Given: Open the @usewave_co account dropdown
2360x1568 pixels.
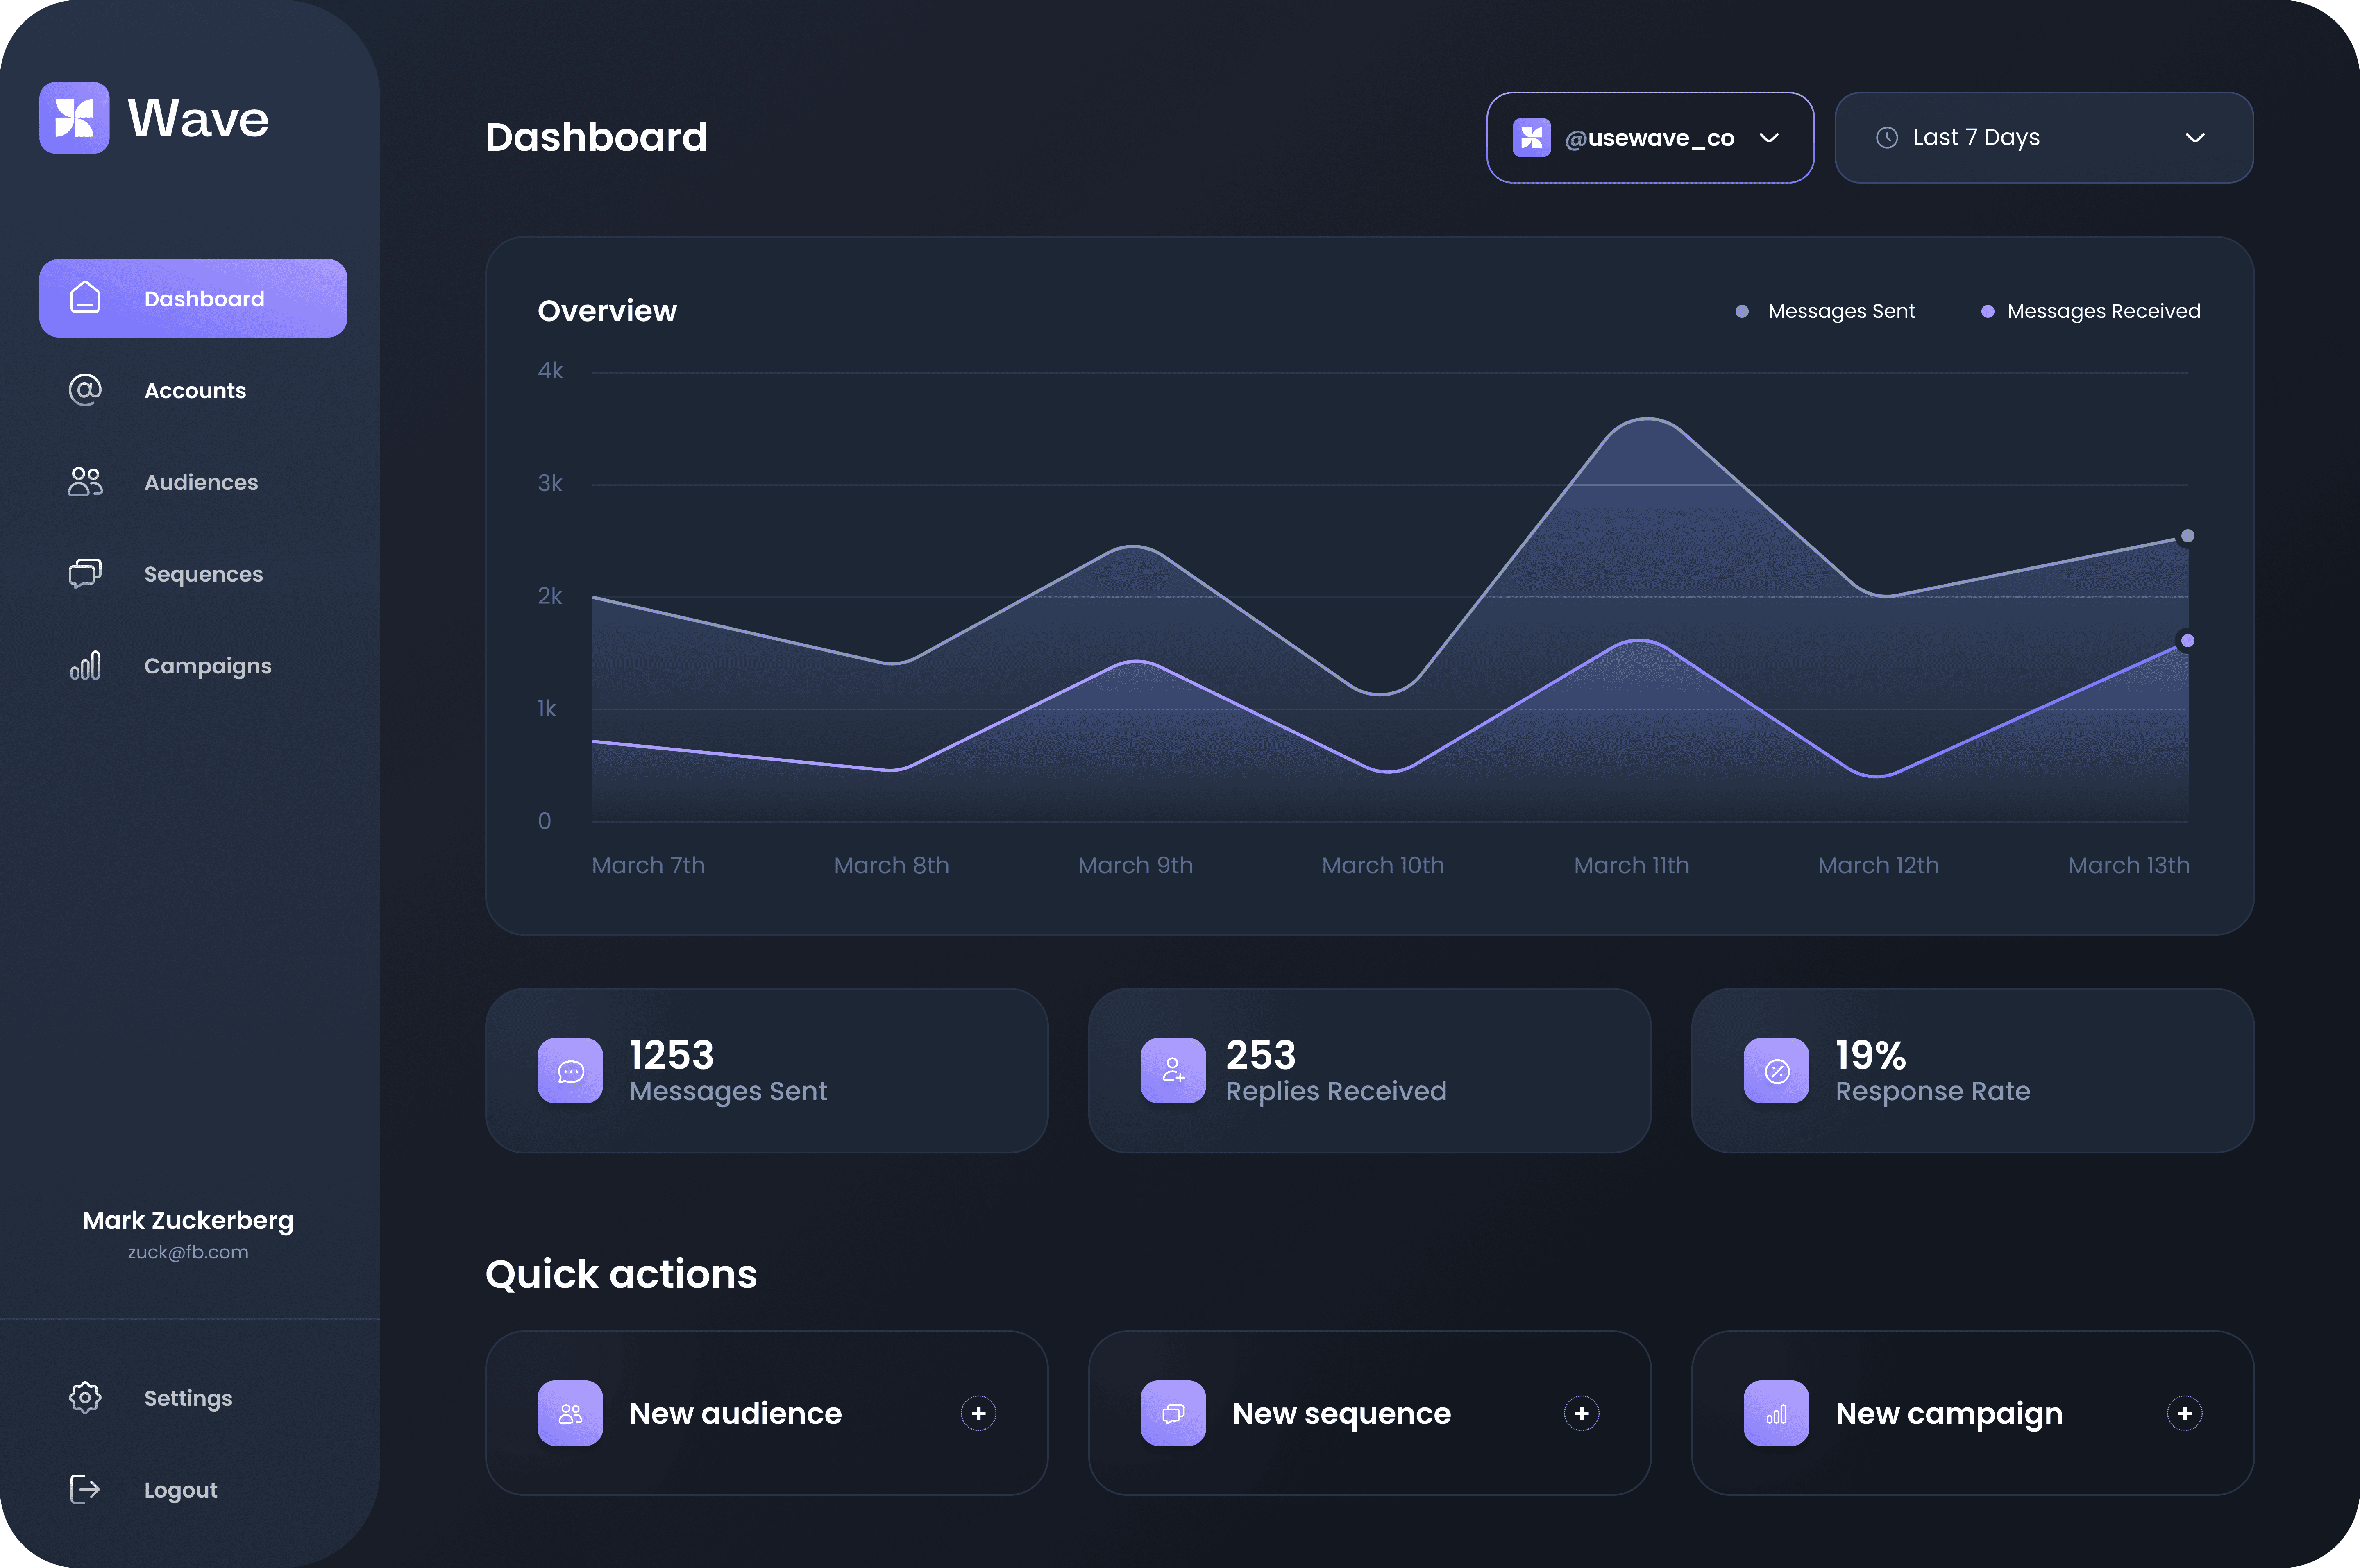Looking at the screenshot, I should (x=1650, y=138).
